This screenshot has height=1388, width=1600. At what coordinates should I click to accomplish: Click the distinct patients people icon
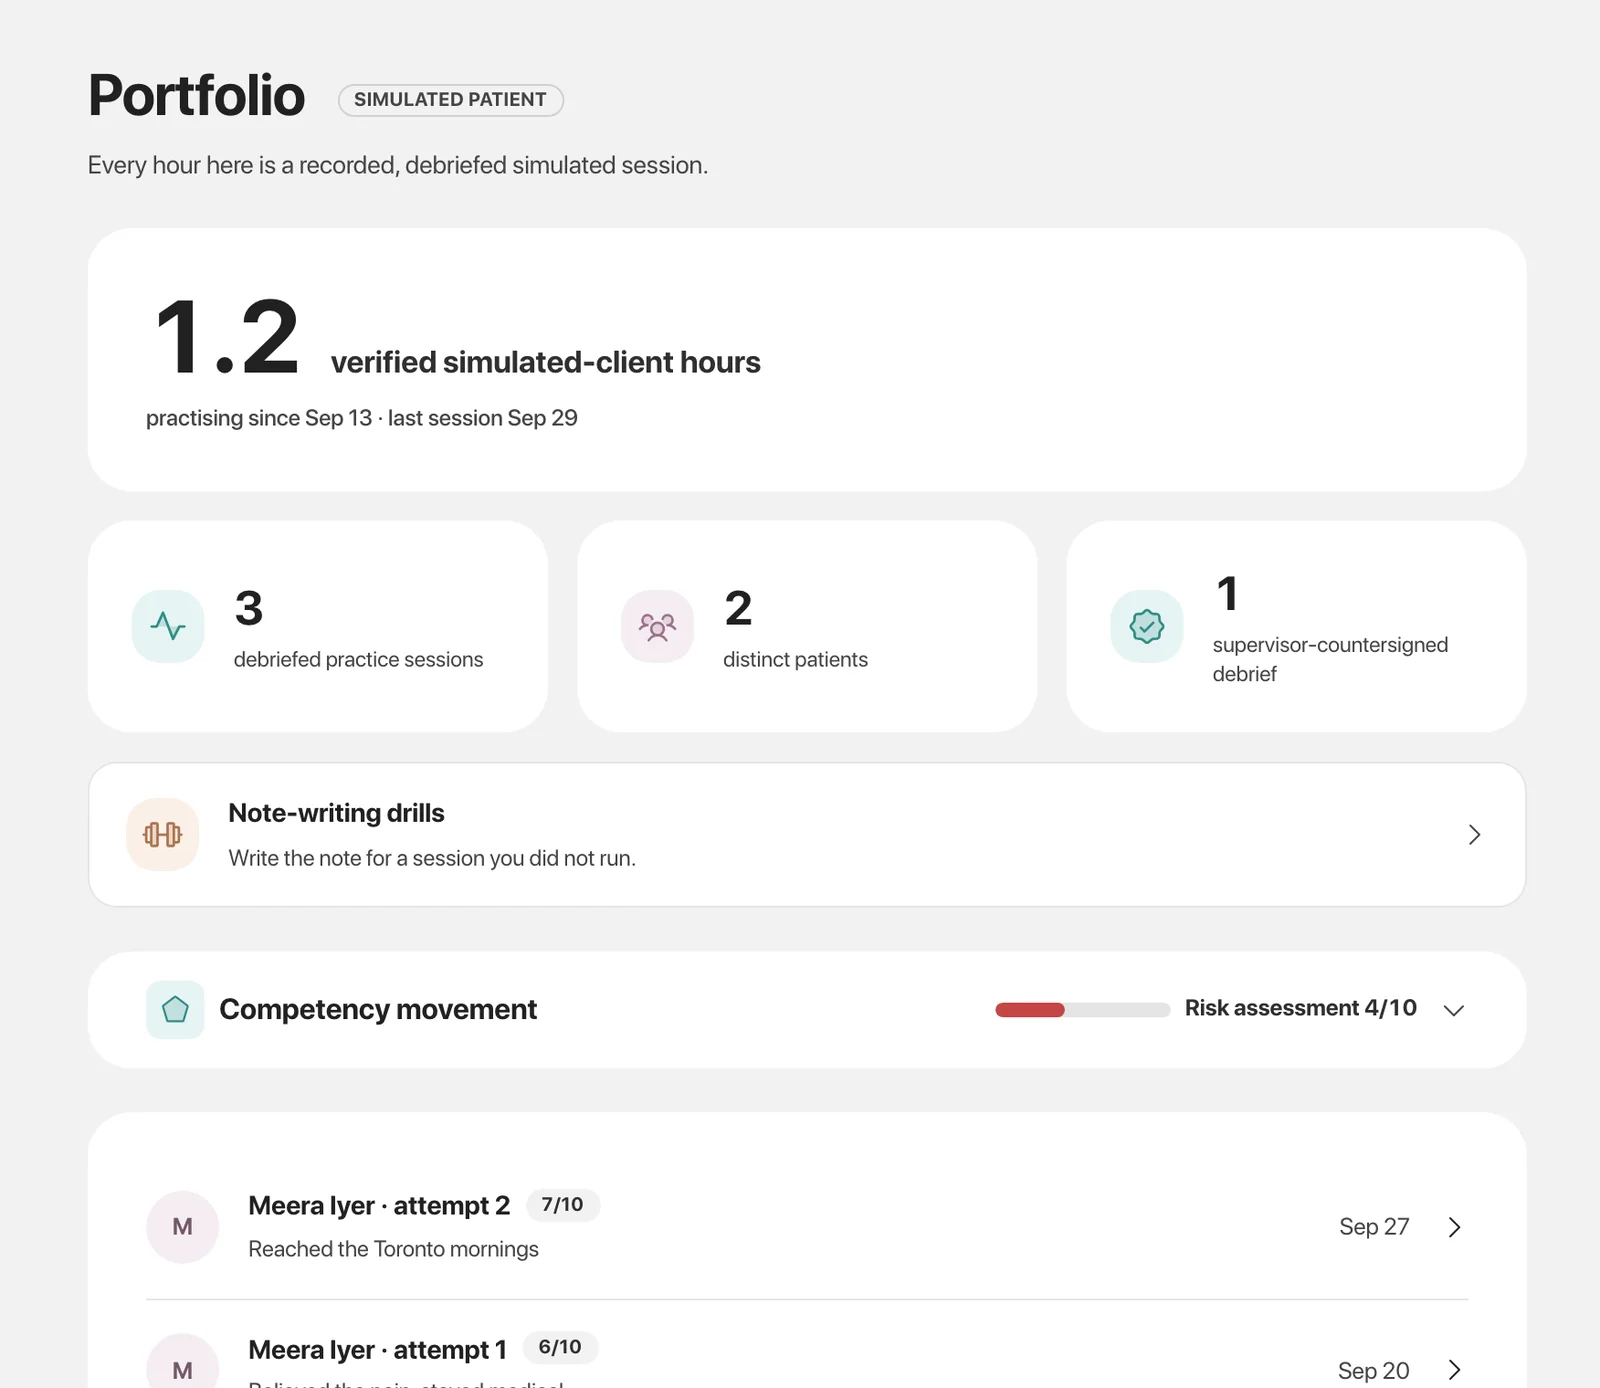click(657, 626)
